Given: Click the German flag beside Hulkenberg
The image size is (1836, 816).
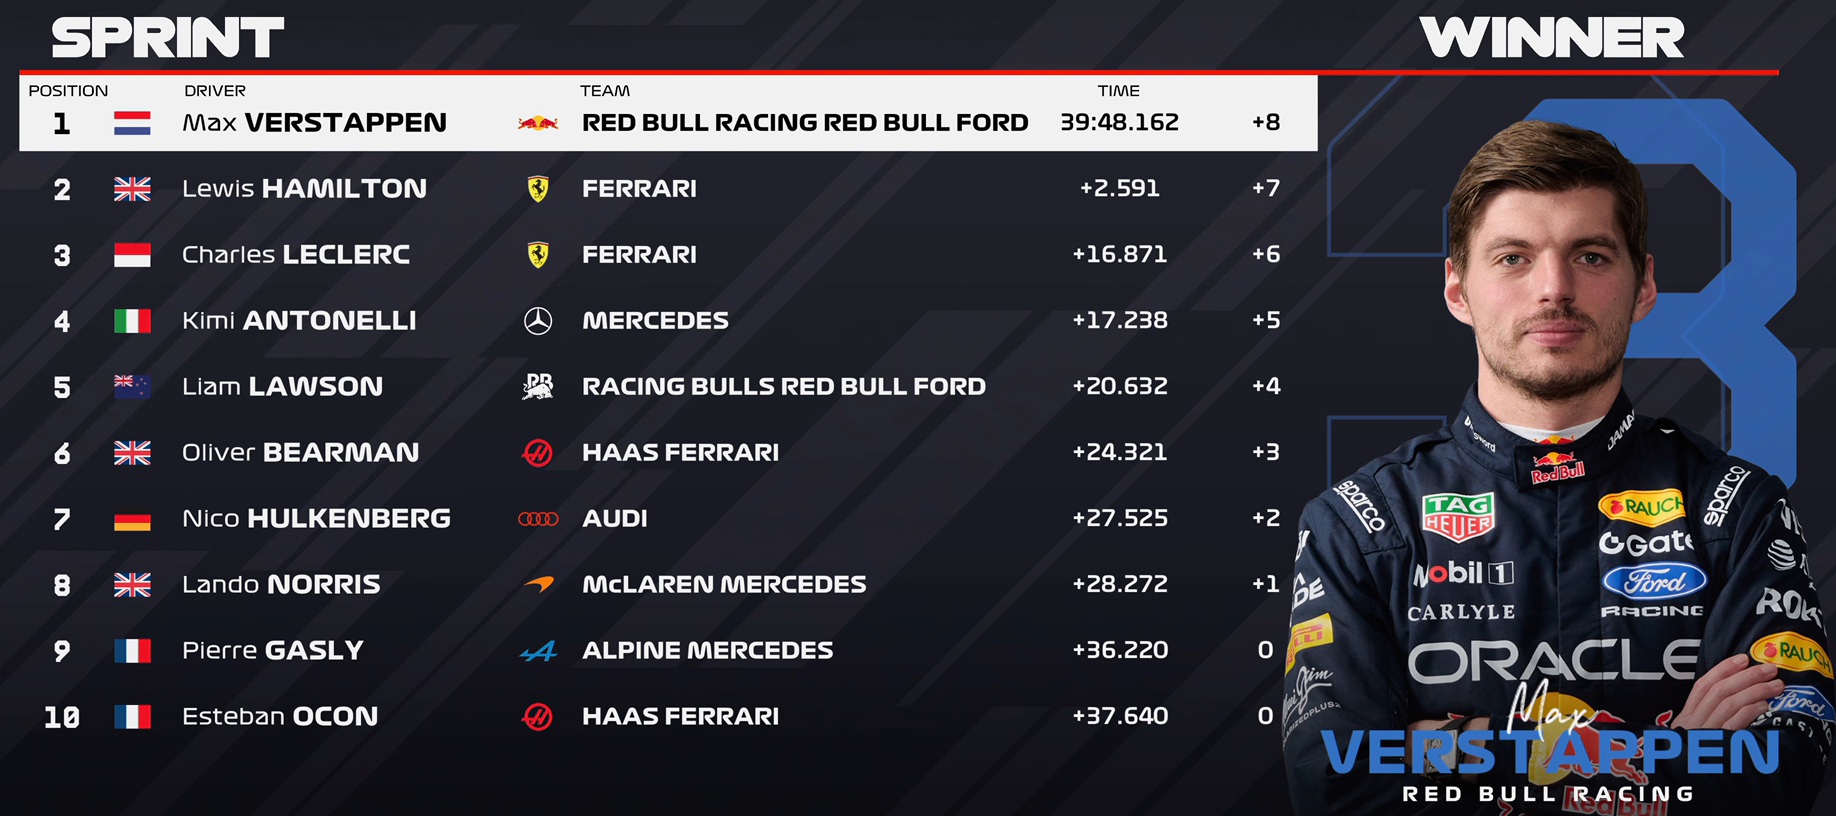Looking at the screenshot, I should [x=133, y=519].
